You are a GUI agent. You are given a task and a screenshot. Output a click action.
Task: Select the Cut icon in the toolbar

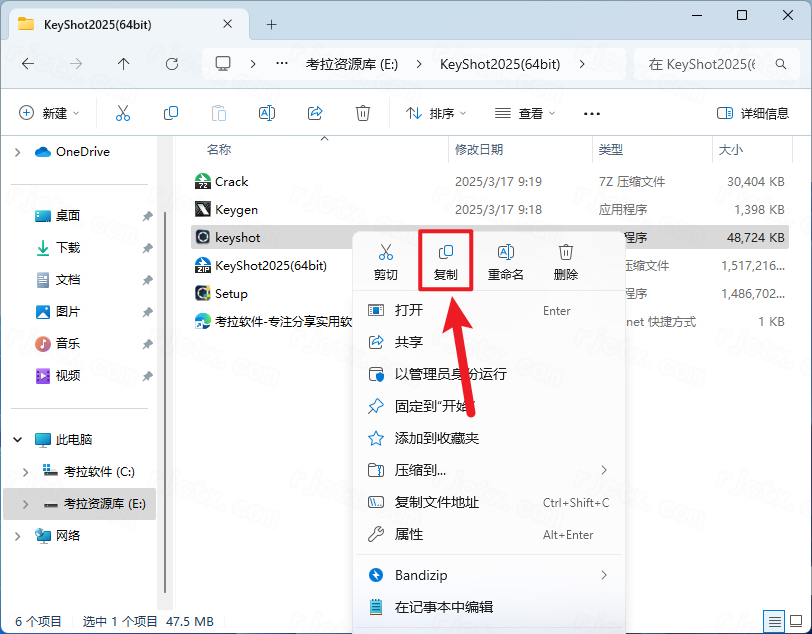[x=123, y=113]
